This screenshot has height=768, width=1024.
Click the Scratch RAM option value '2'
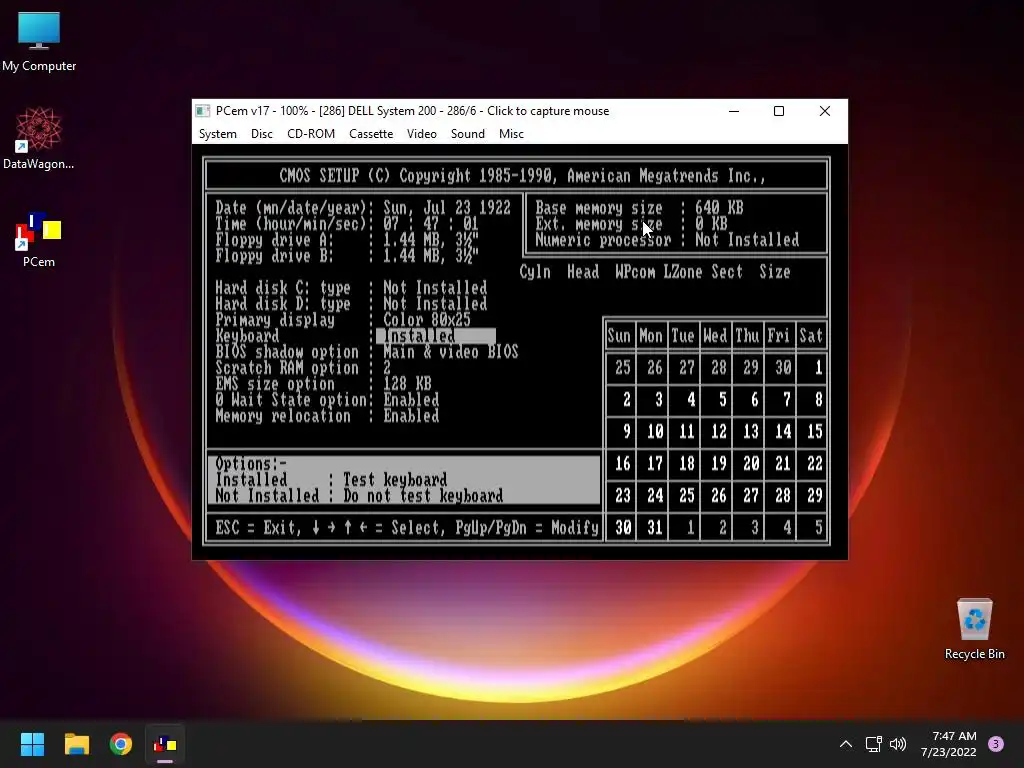pos(387,368)
